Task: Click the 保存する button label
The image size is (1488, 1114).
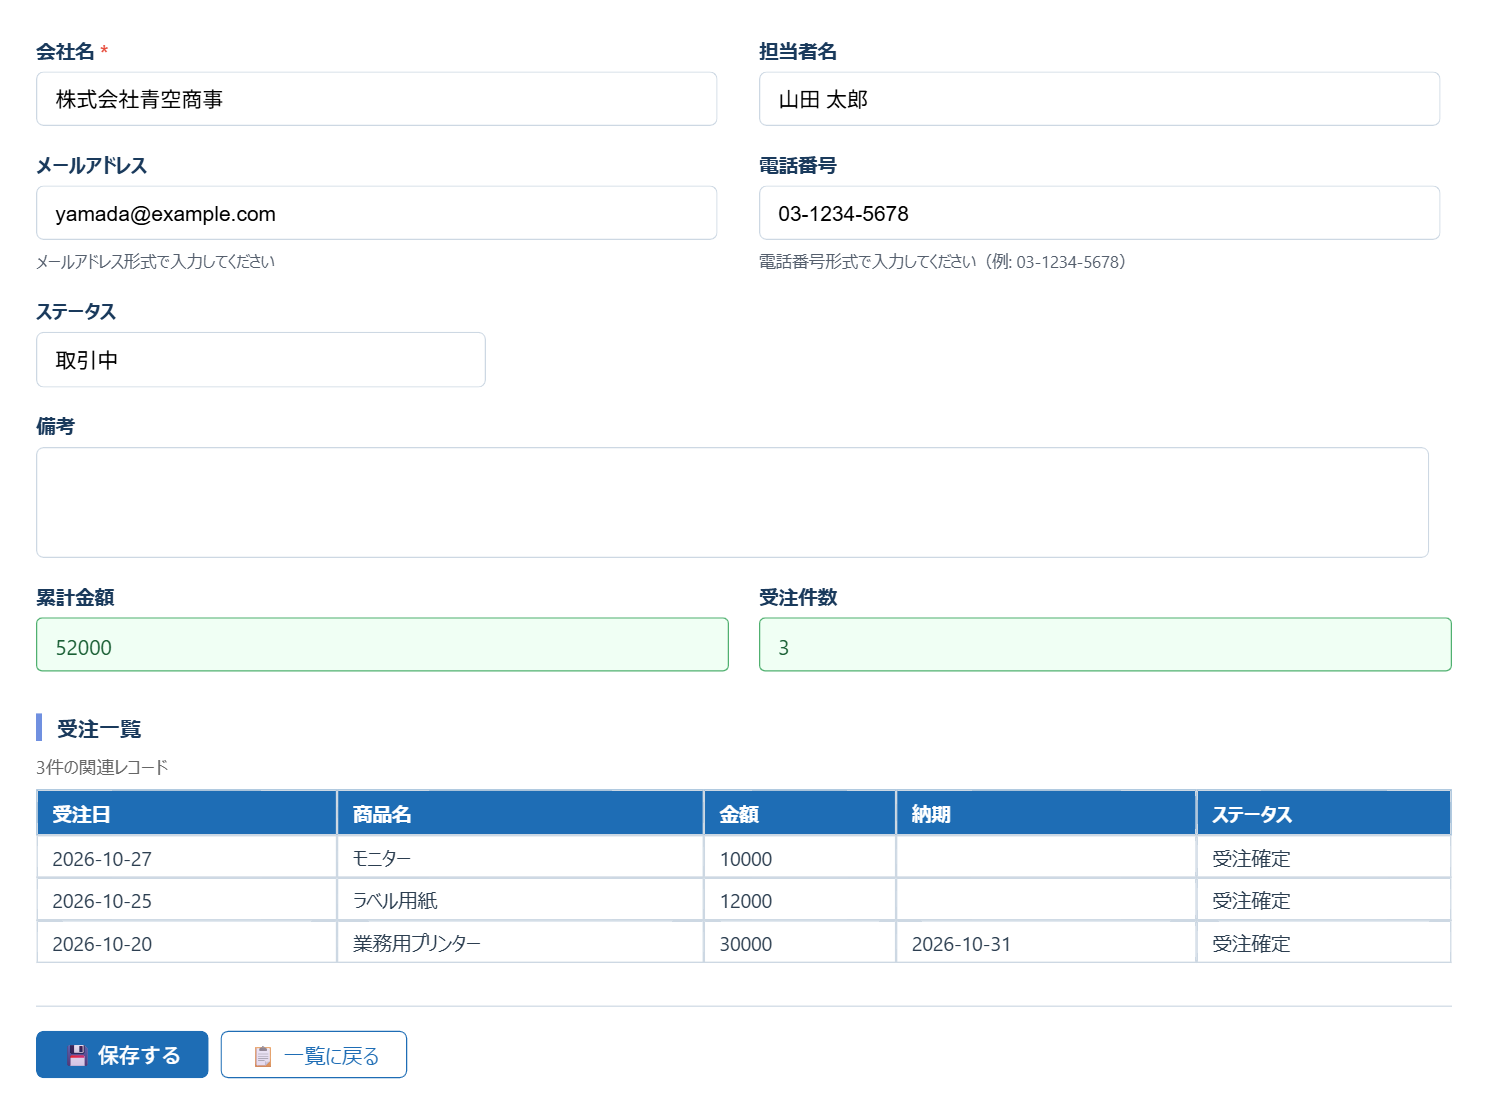Action: click(x=139, y=1055)
